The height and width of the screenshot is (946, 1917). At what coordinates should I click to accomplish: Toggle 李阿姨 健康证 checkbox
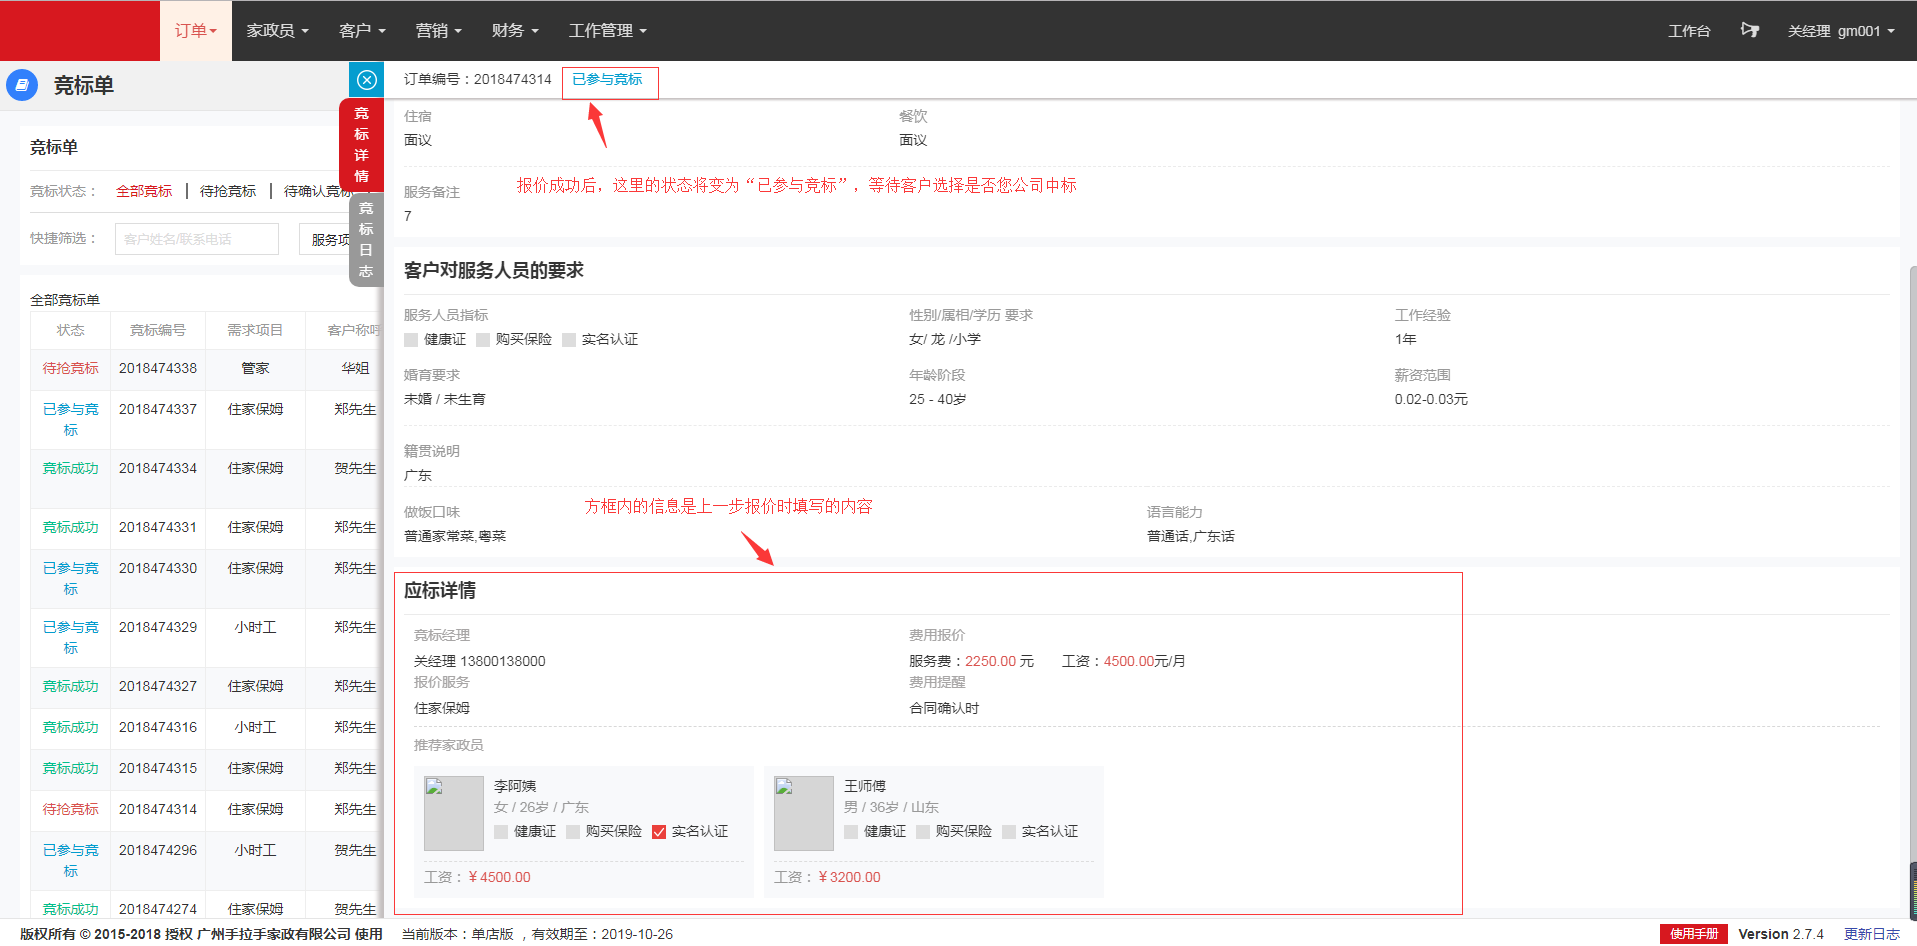(501, 832)
